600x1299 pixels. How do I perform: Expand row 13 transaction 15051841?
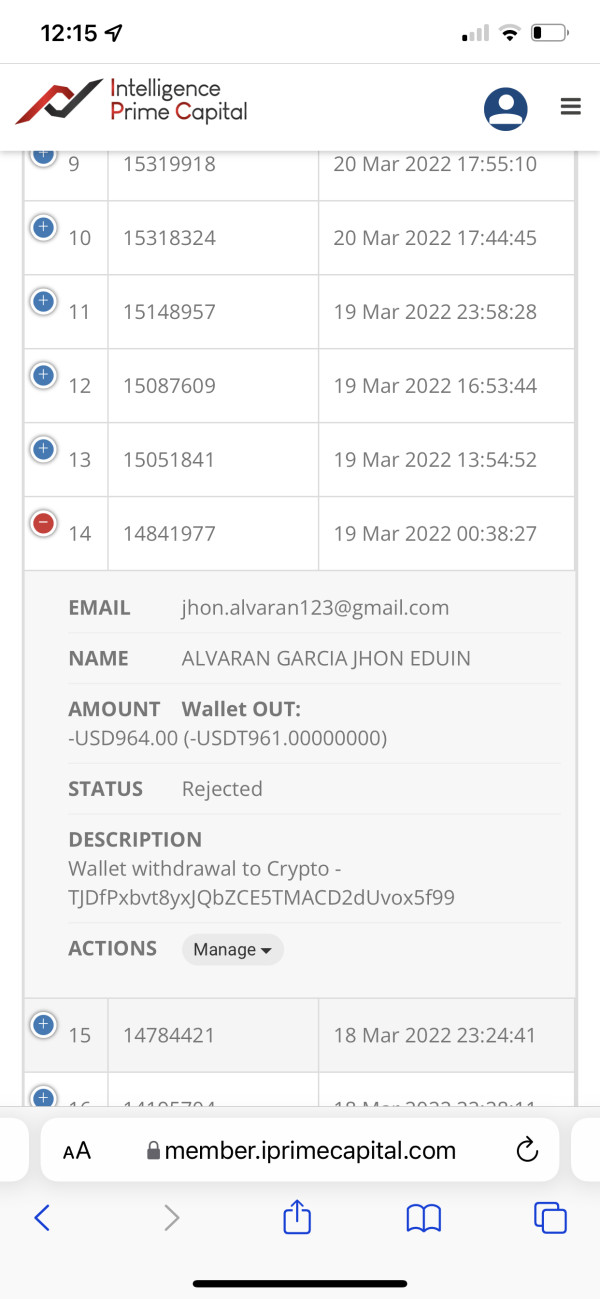43,450
